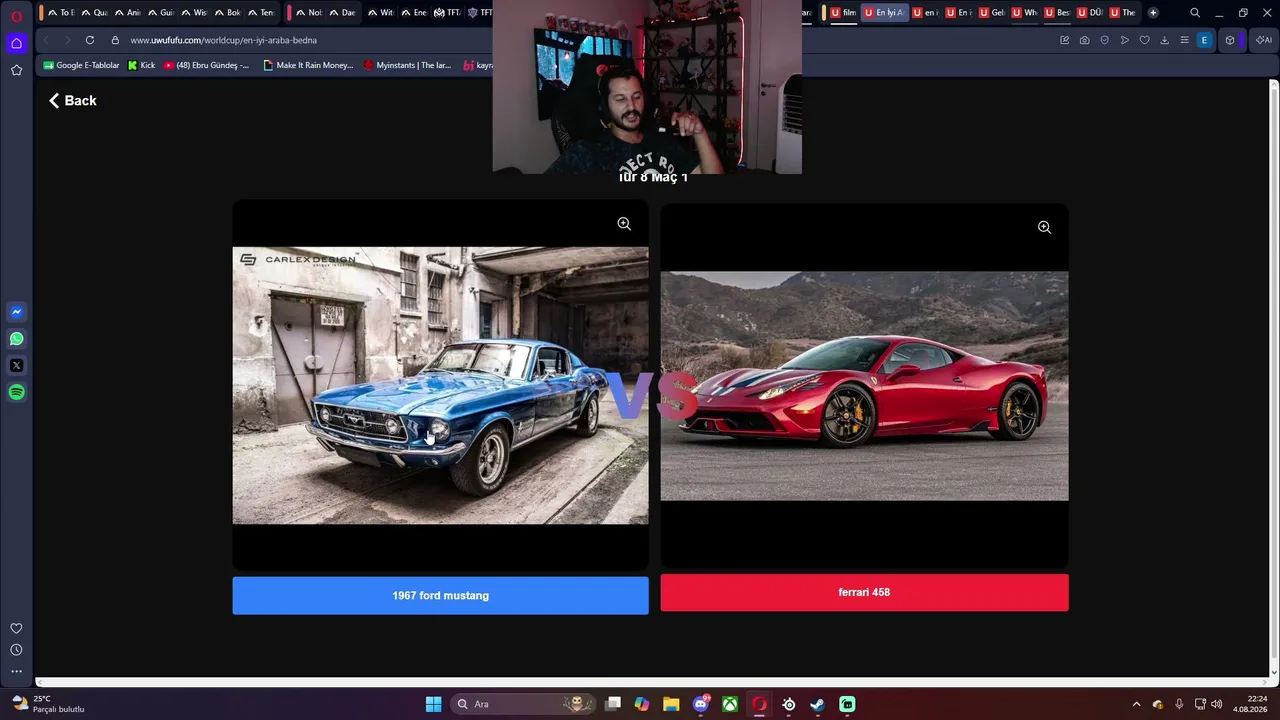Zoom into the 1967 ford mustang image
The width and height of the screenshot is (1280, 720).
click(624, 224)
